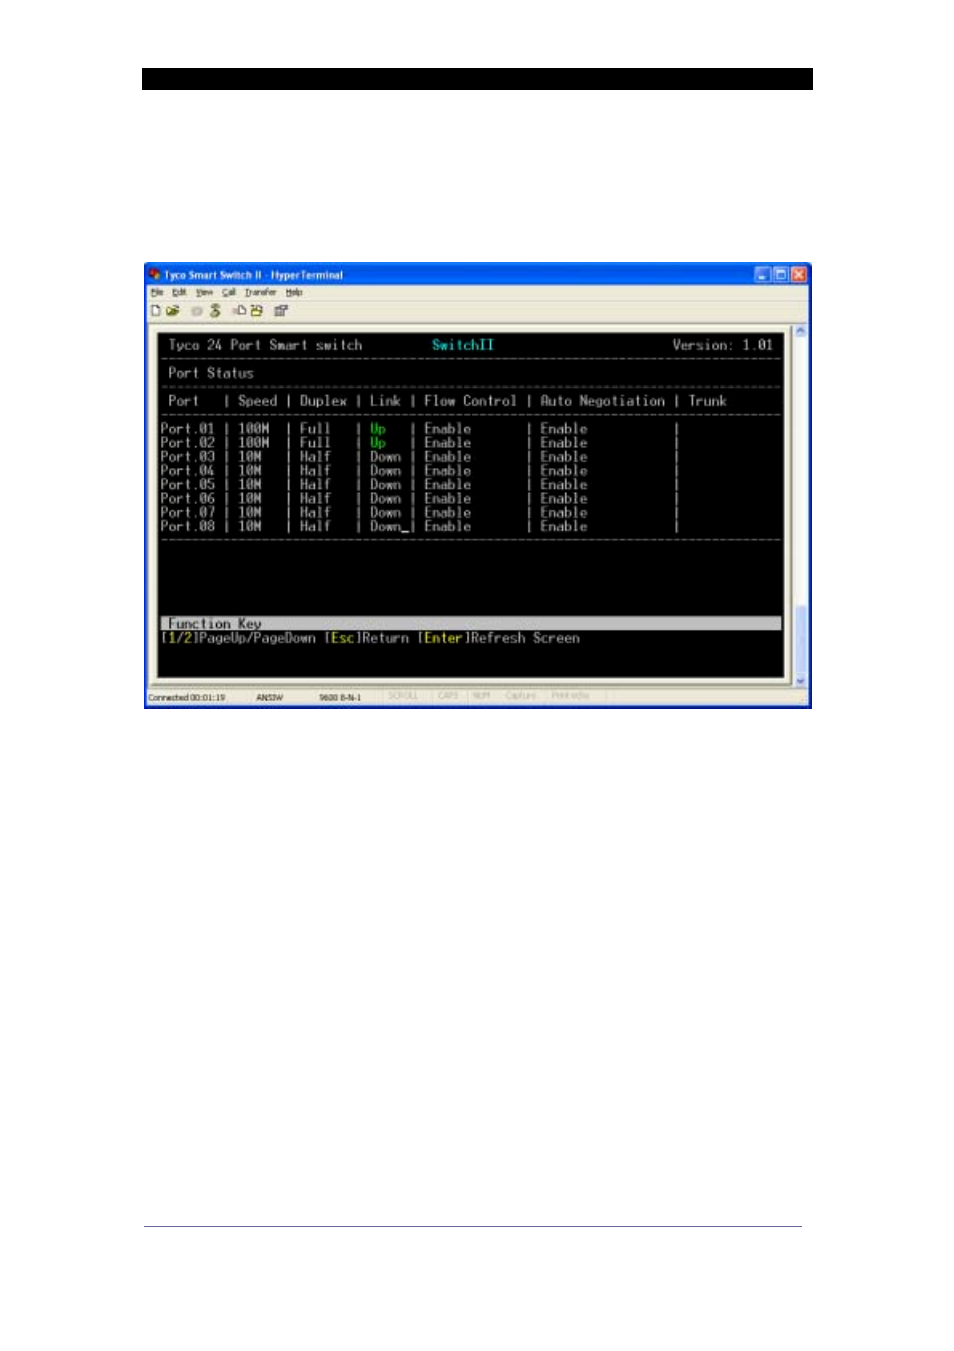Minimize the HyperTerminal window
This screenshot has width=954, height=1351.
click(762, 274)
